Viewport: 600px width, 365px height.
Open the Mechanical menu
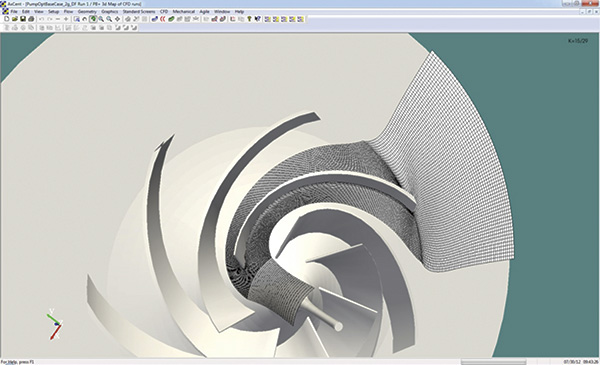pyautogui.click(x=184, y=11)
